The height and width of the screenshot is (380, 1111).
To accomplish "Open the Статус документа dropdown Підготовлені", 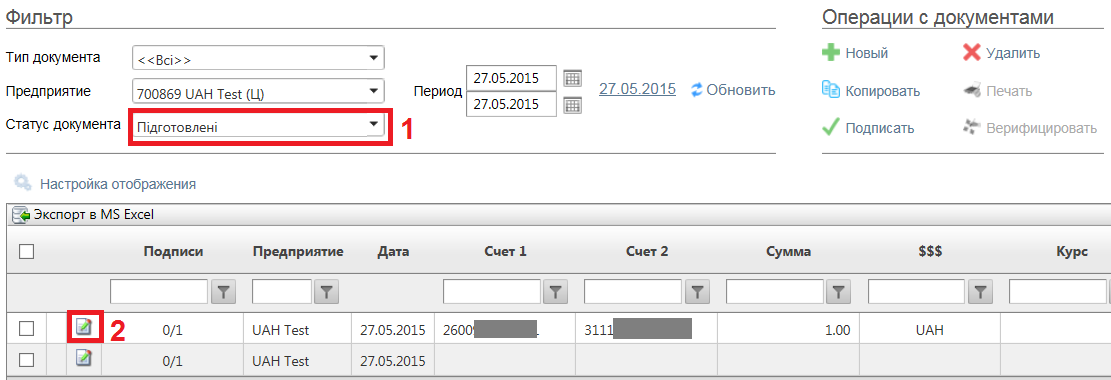I will point(259,126).
